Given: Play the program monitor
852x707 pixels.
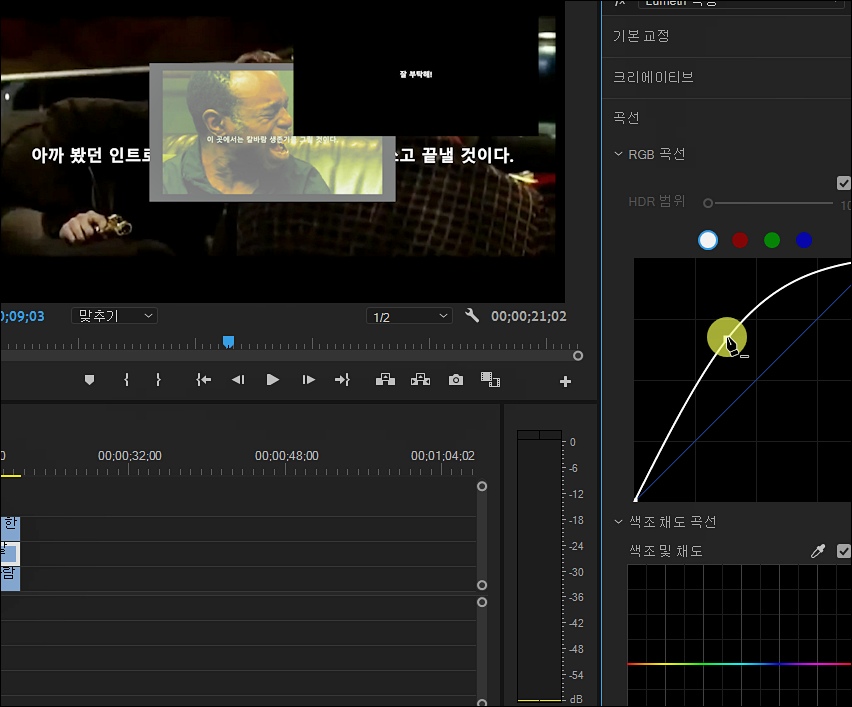Looking at the screenshot, I should pyautogui.click(x=273, y=379).
